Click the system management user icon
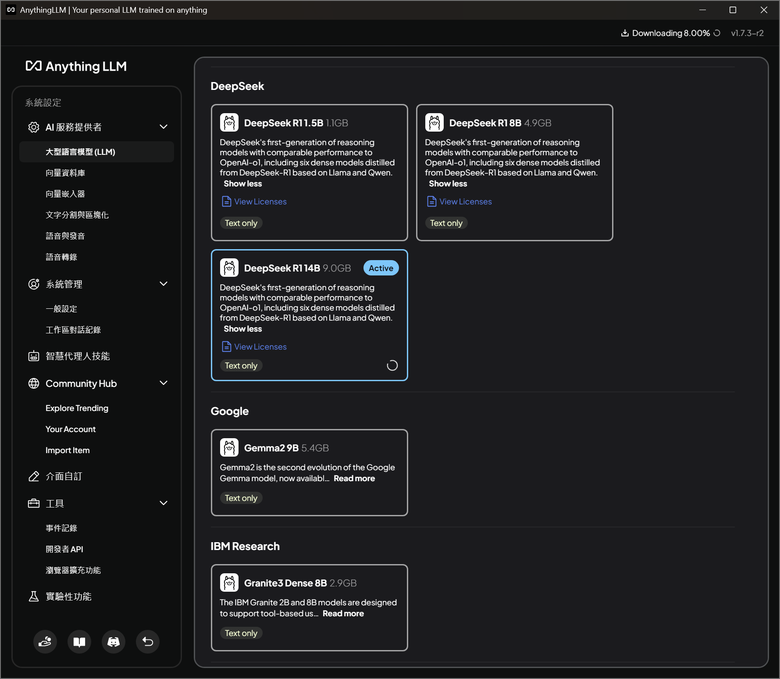 [33, 284]
